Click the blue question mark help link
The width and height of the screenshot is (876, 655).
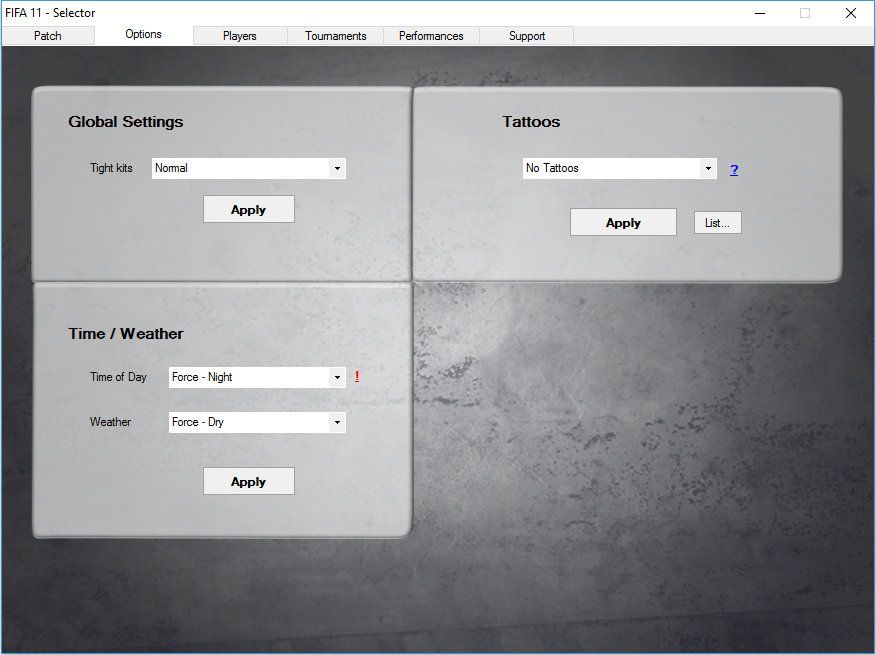[x=734, y=170]
